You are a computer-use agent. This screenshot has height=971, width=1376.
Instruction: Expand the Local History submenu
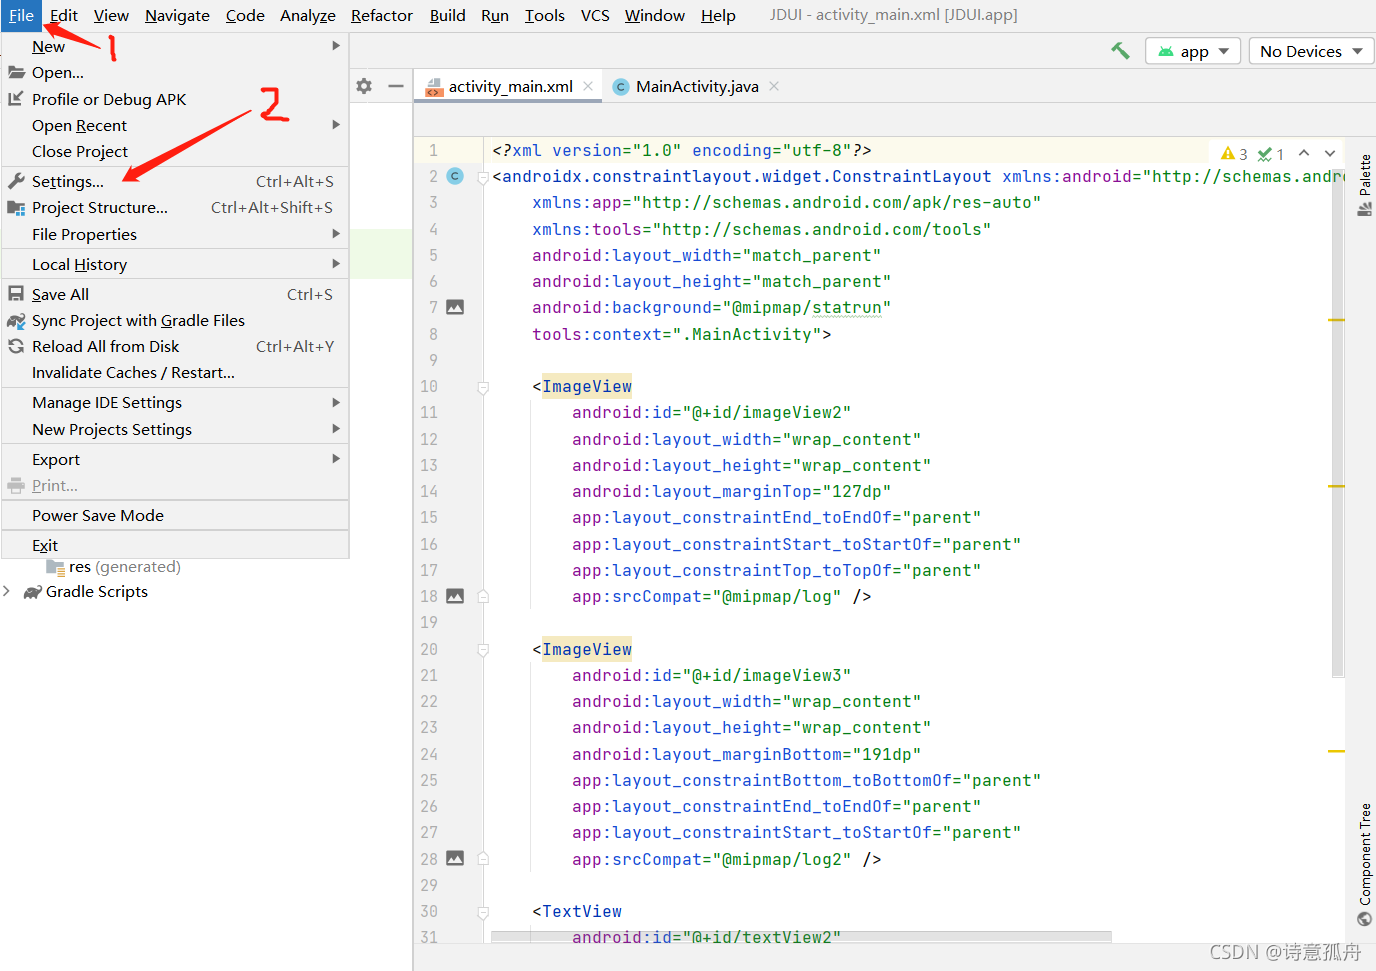coord(175,264)
